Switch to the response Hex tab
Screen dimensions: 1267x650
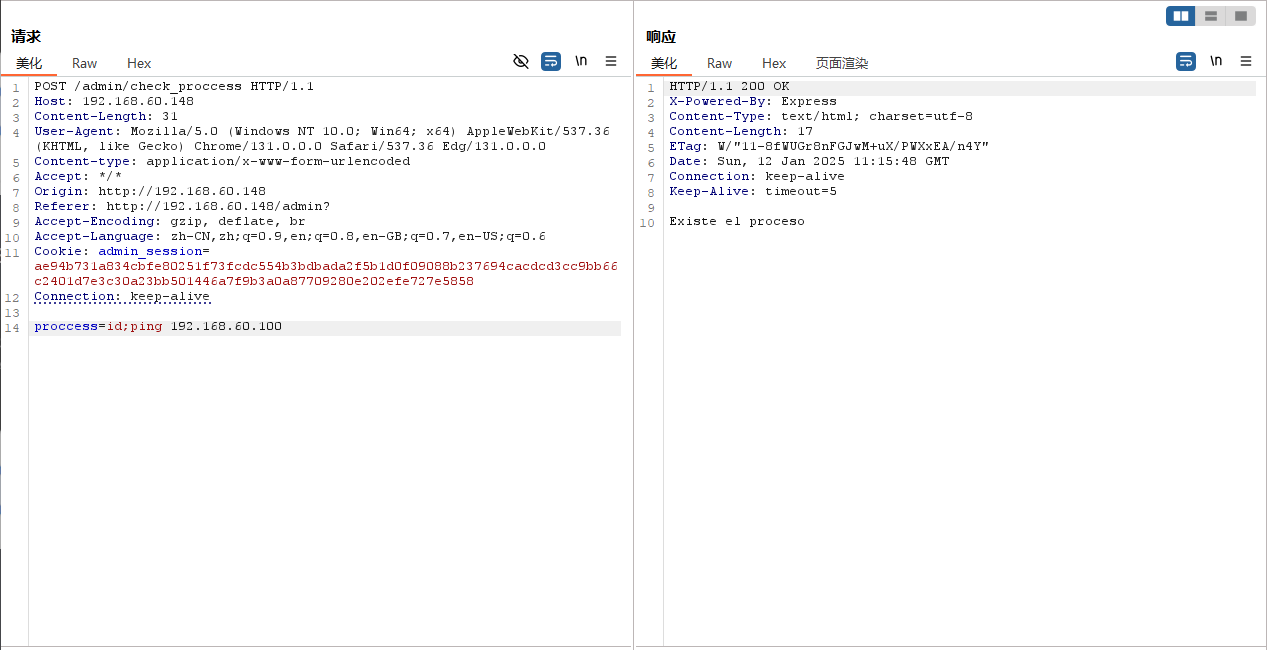pyautogui.click(x=774, y=64)
